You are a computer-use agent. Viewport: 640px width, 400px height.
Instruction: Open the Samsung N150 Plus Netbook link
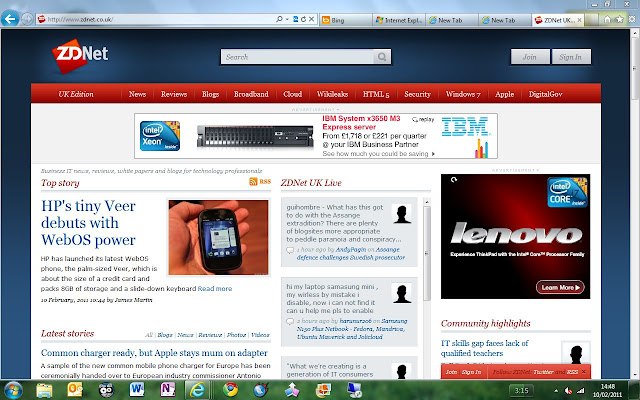351,329
